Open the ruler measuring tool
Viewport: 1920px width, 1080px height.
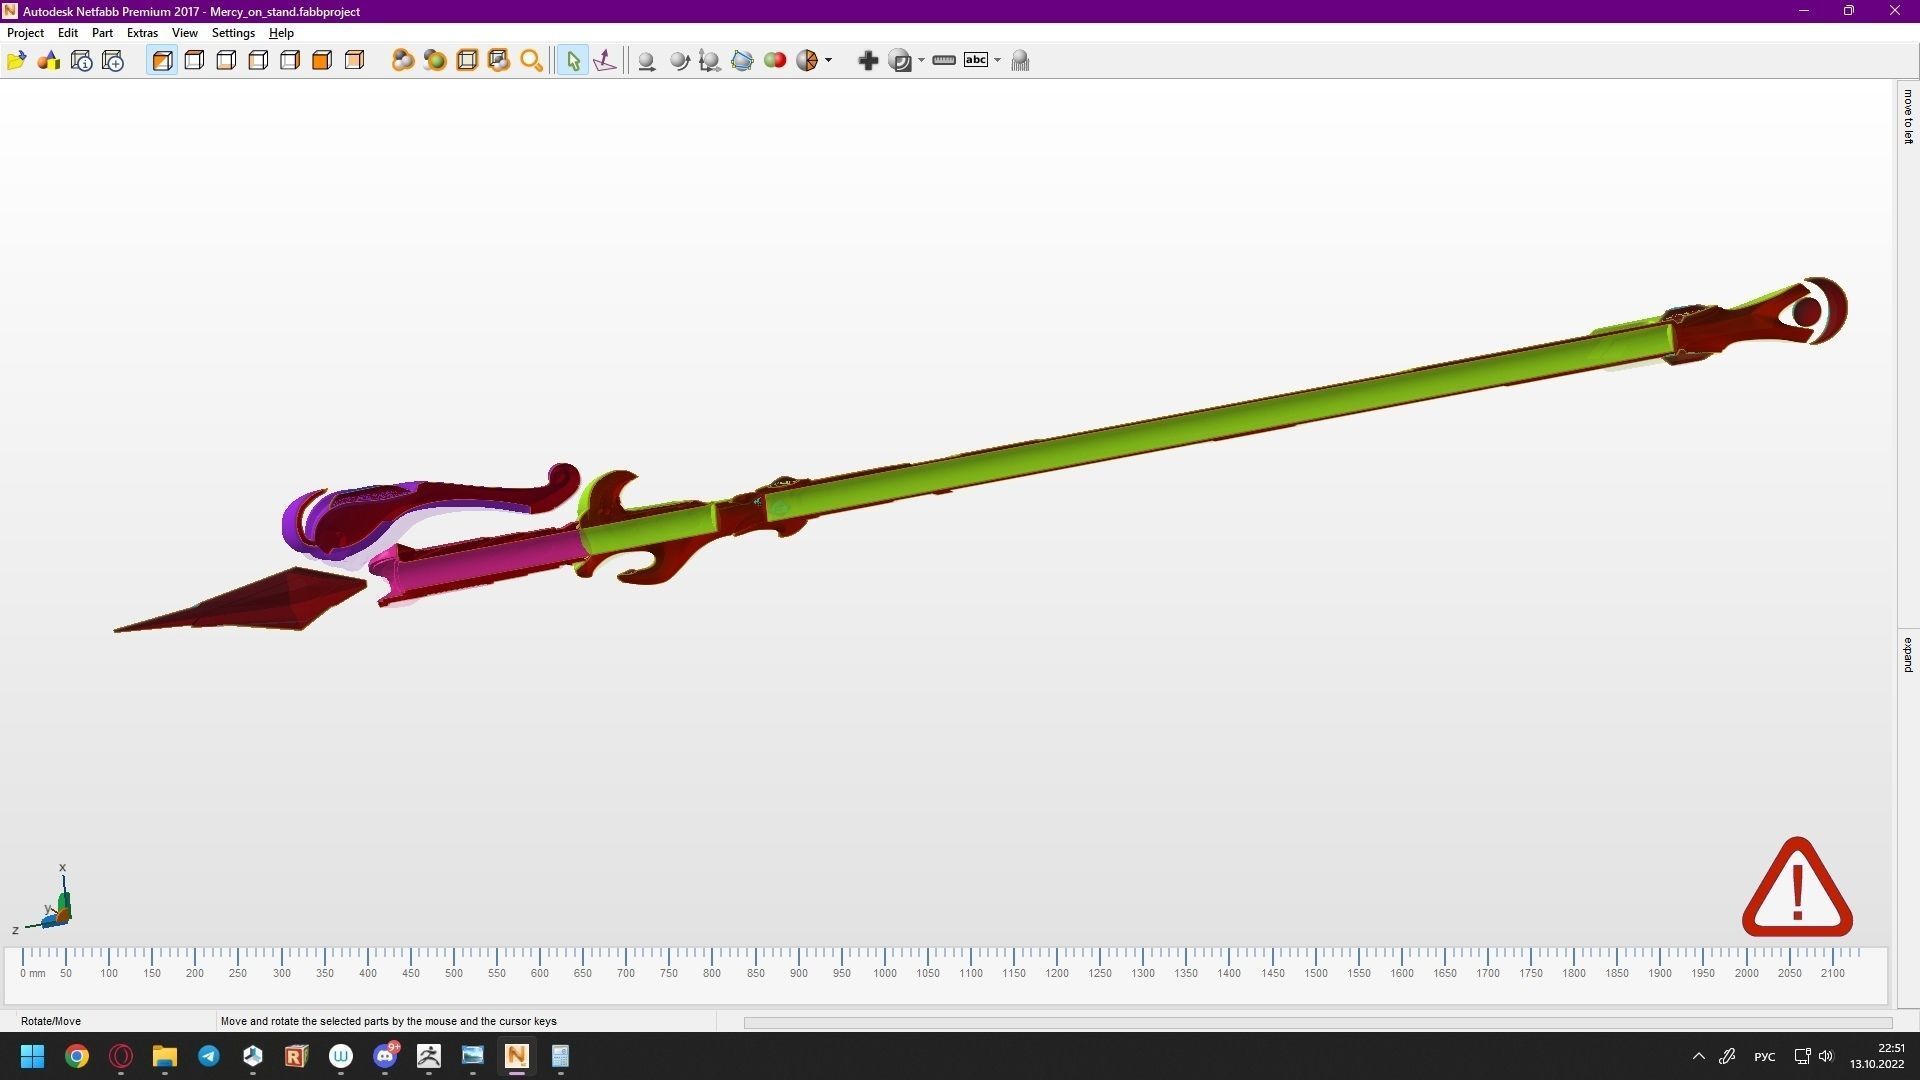click(x=943, y=61)
